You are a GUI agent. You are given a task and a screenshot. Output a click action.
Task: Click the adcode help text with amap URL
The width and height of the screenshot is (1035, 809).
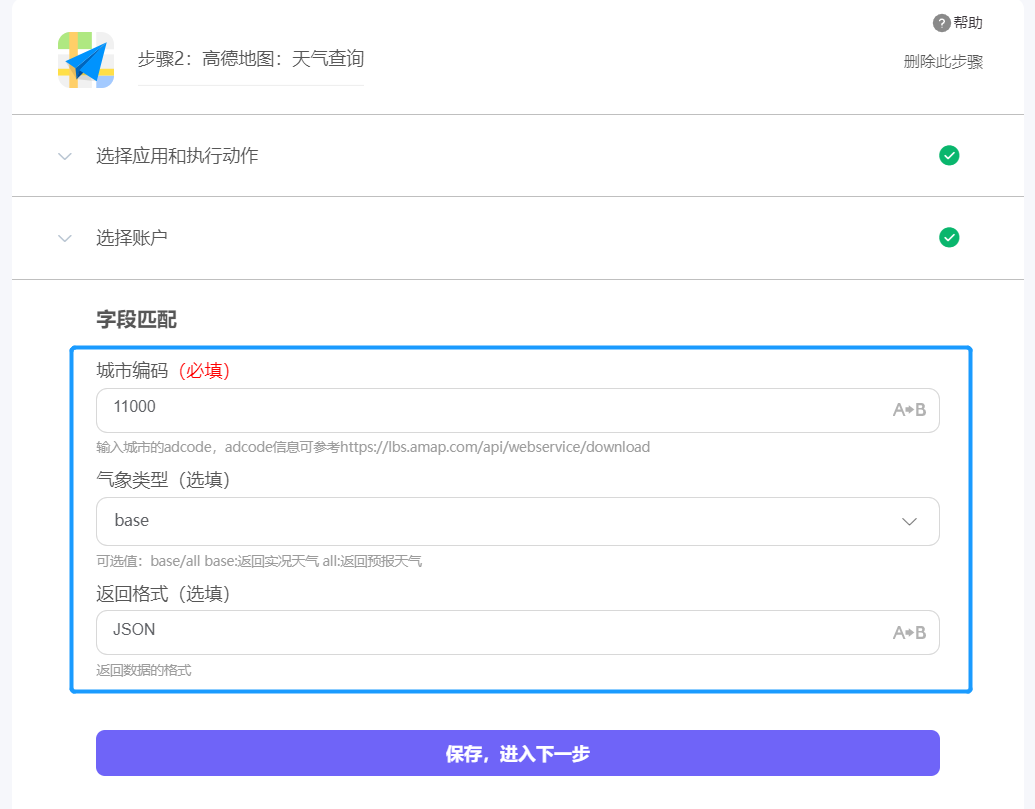[373, 447]
